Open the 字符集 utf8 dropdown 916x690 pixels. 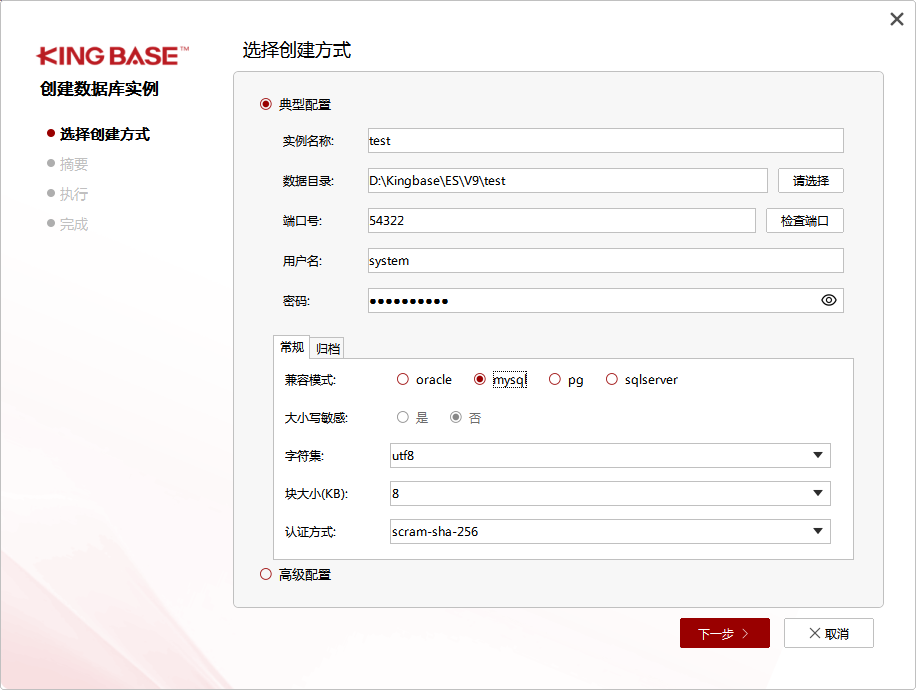click(610, 456)
